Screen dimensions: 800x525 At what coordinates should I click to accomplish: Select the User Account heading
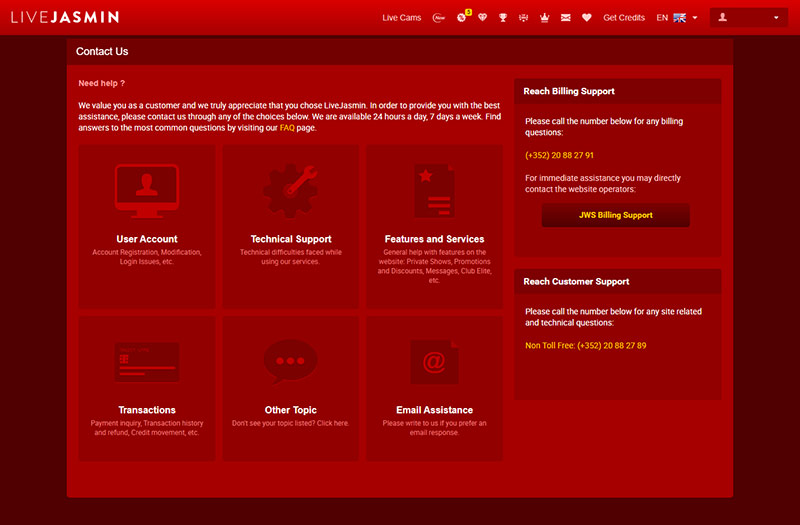147,239
